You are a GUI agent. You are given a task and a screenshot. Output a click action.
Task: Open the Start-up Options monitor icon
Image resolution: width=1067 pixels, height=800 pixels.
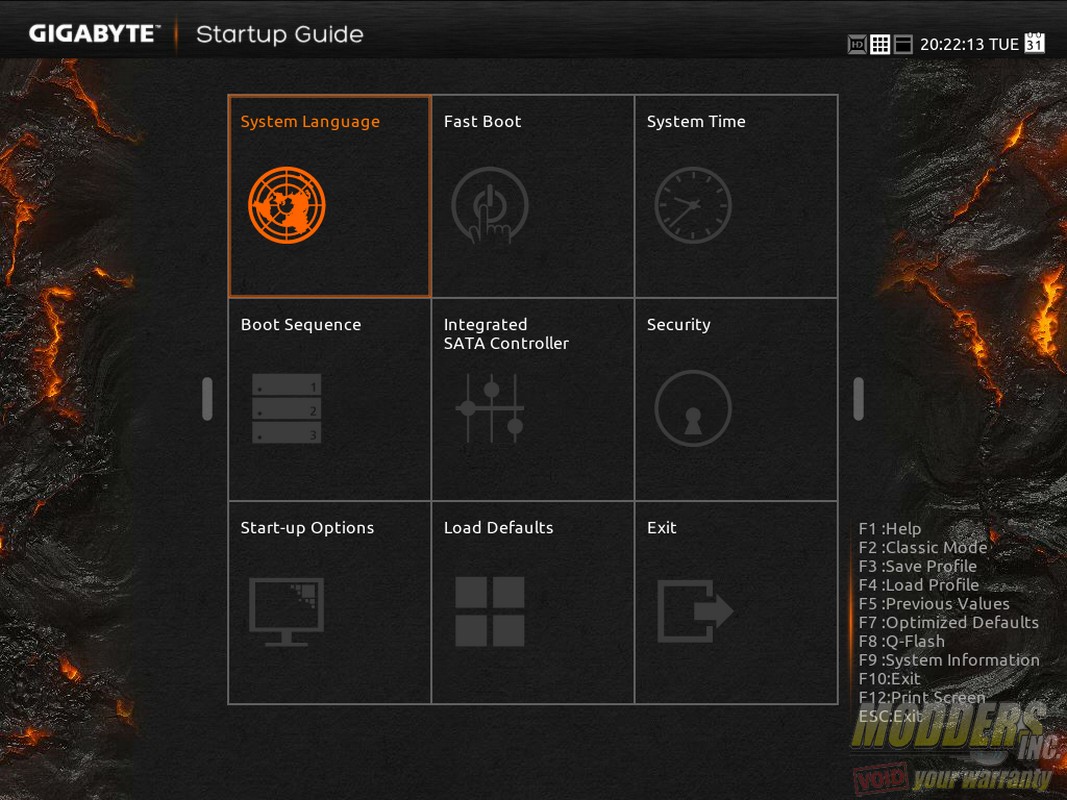pos(286,612)
